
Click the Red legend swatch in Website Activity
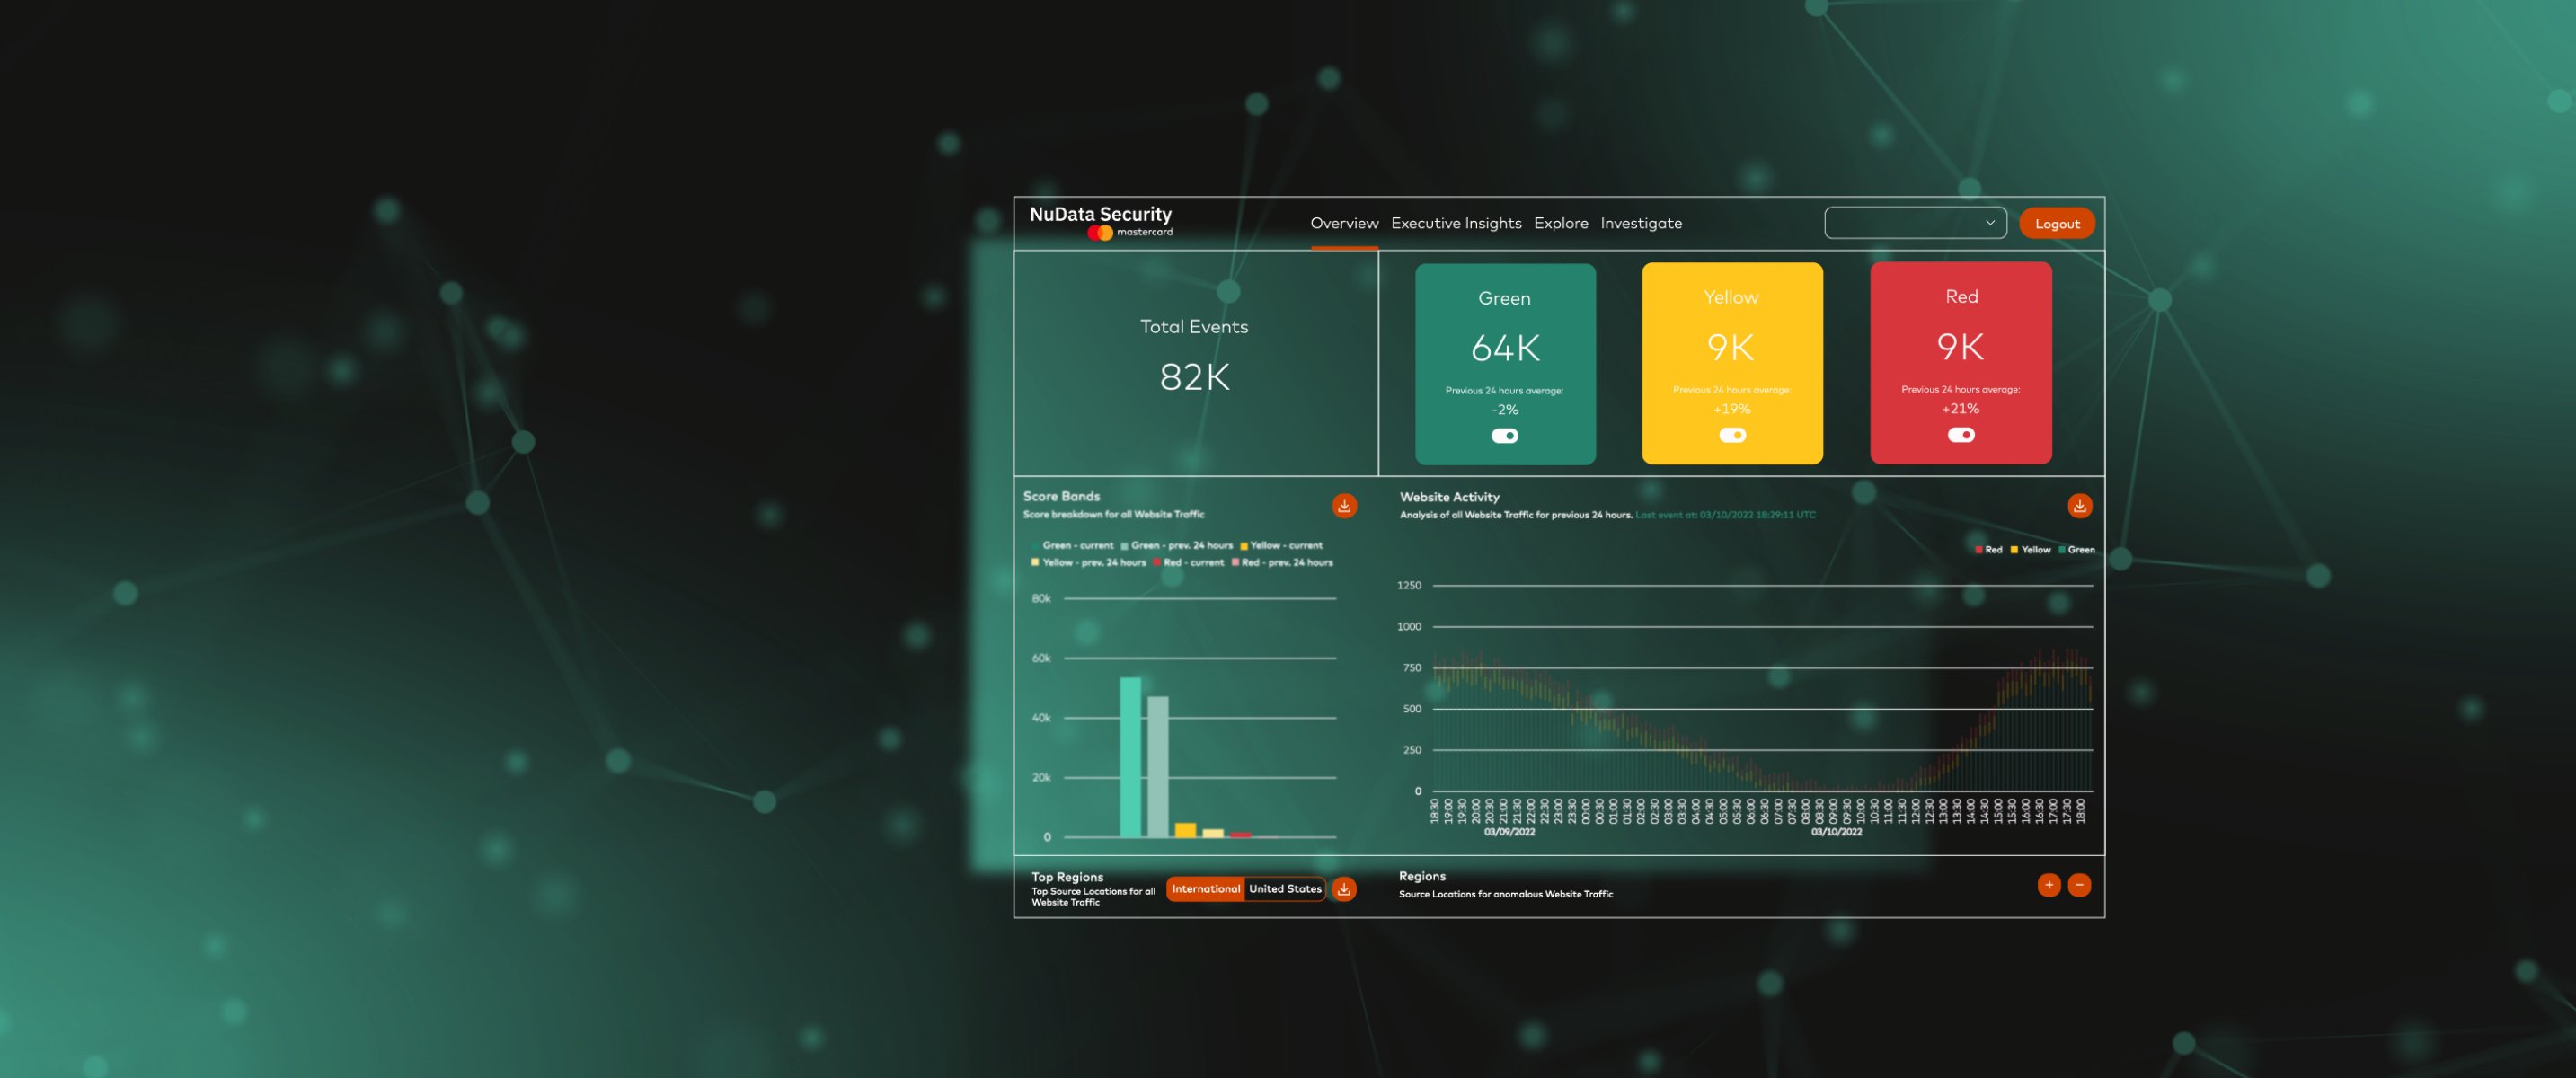click(x=1978, y=550)
